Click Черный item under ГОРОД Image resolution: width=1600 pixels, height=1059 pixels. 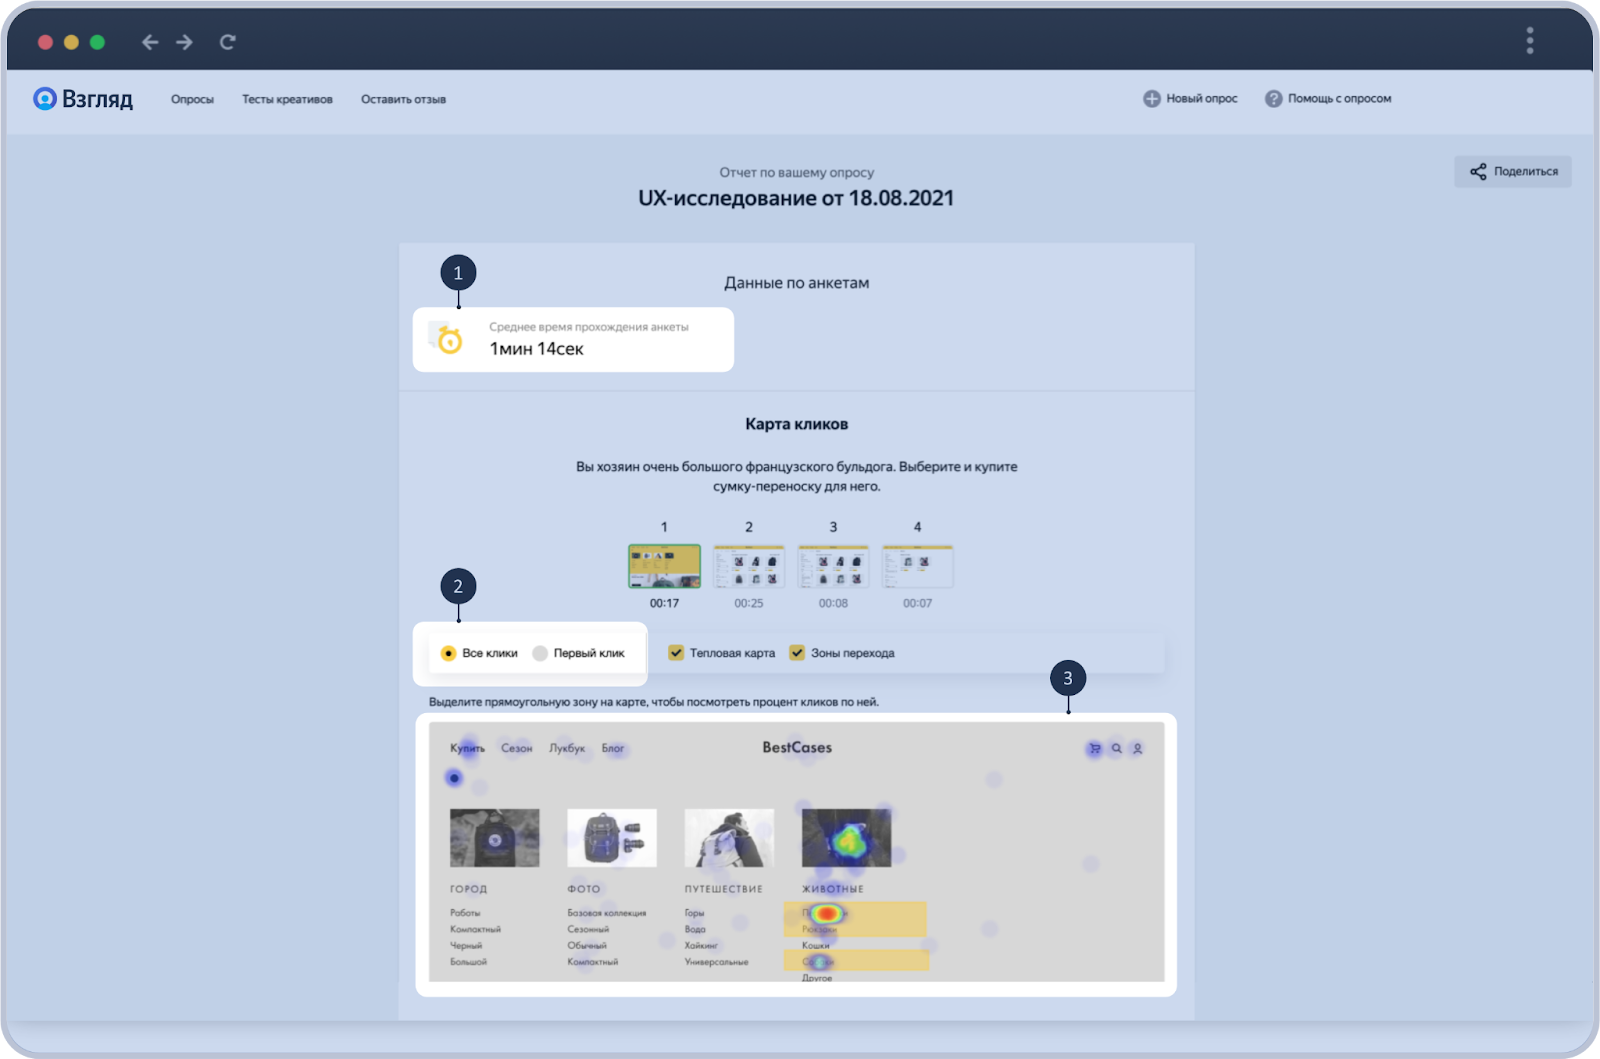tap(466, 945)
